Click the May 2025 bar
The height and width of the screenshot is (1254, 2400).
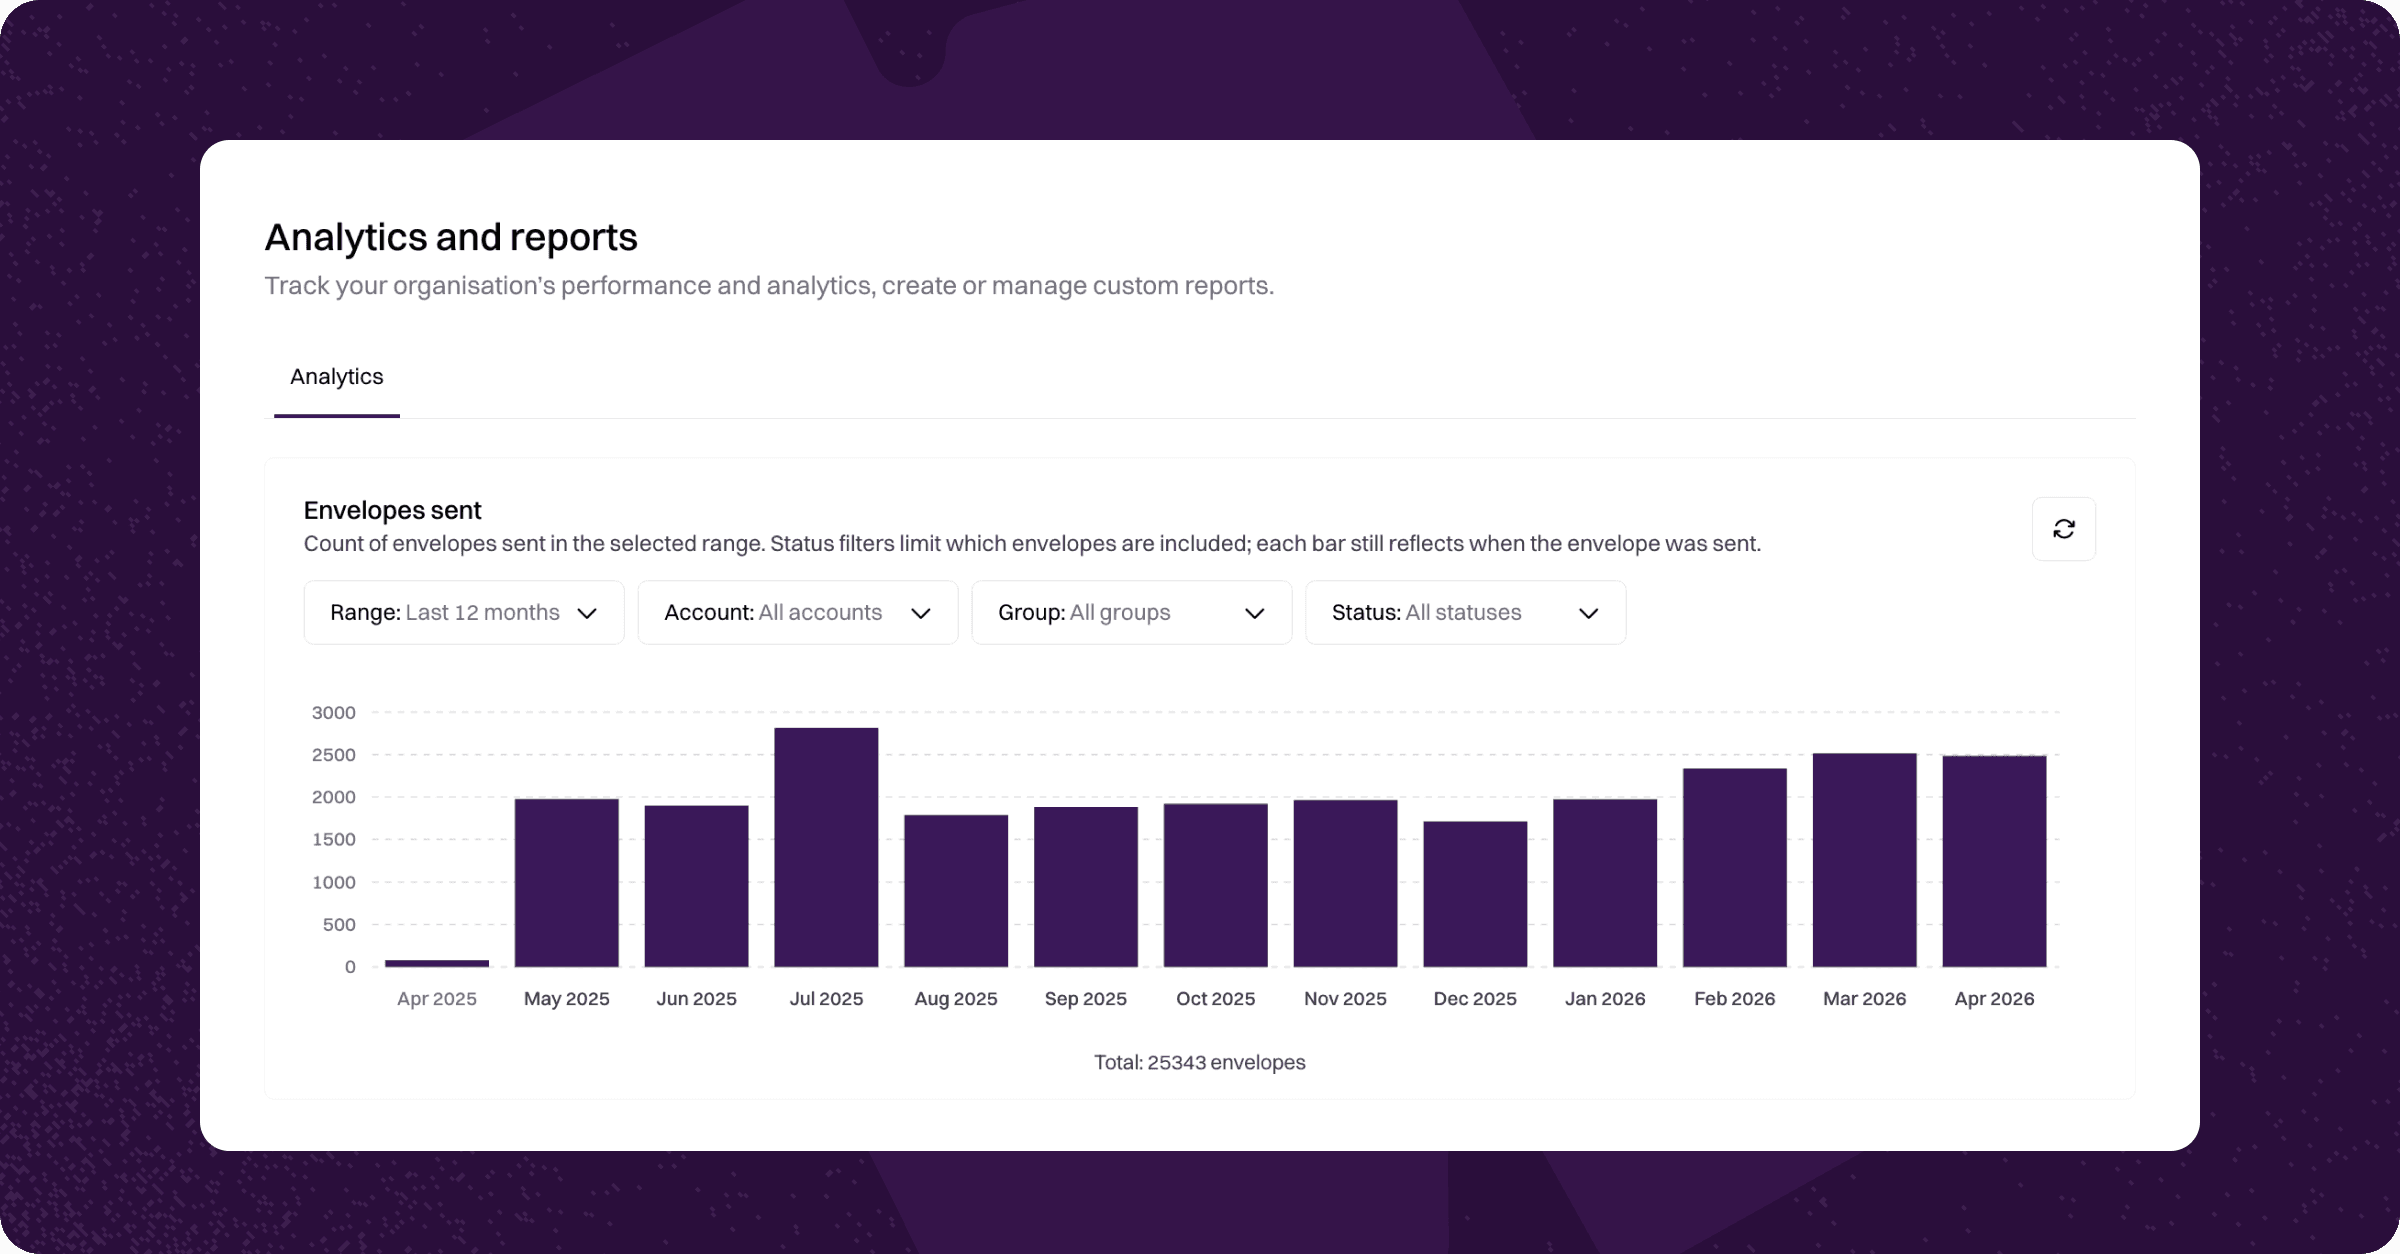[x=567, y=883]
